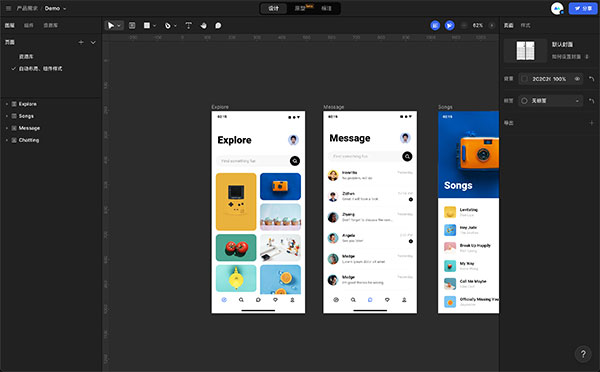This screenshot has width=600, height=372.
Task: Select the Songs layer row
Action: click(51, 116)
